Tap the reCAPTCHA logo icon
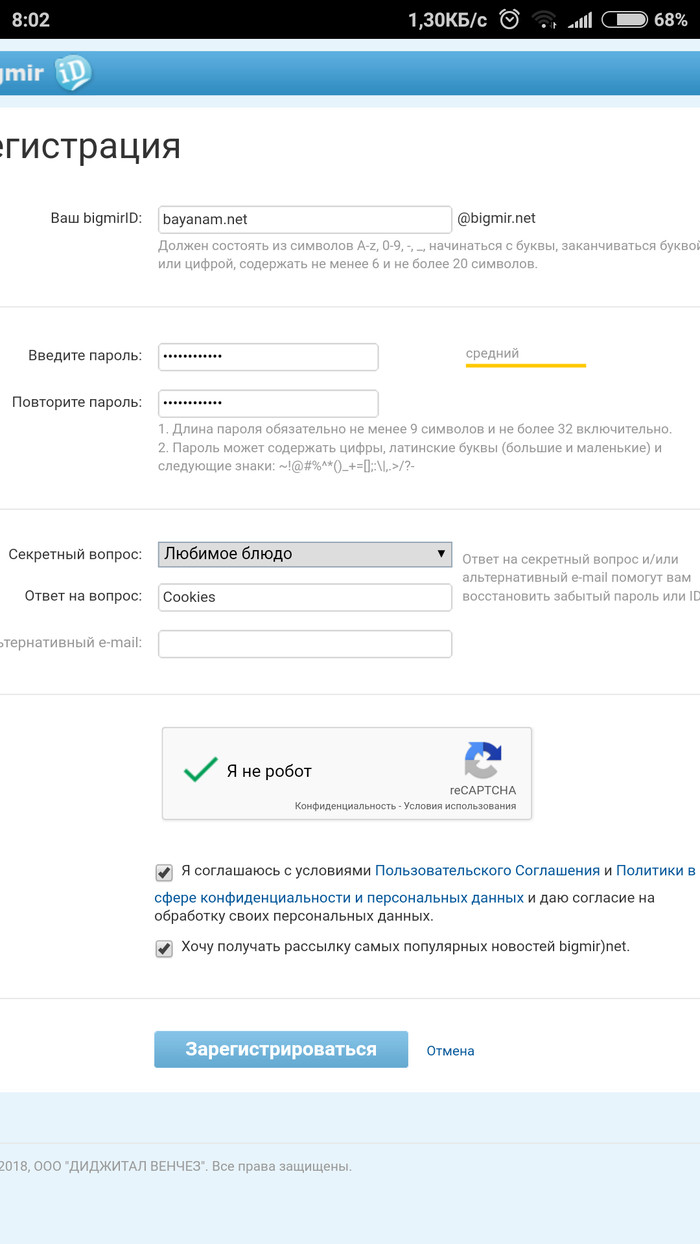Screen dimensions: 700x1244 tap(483, 759)
